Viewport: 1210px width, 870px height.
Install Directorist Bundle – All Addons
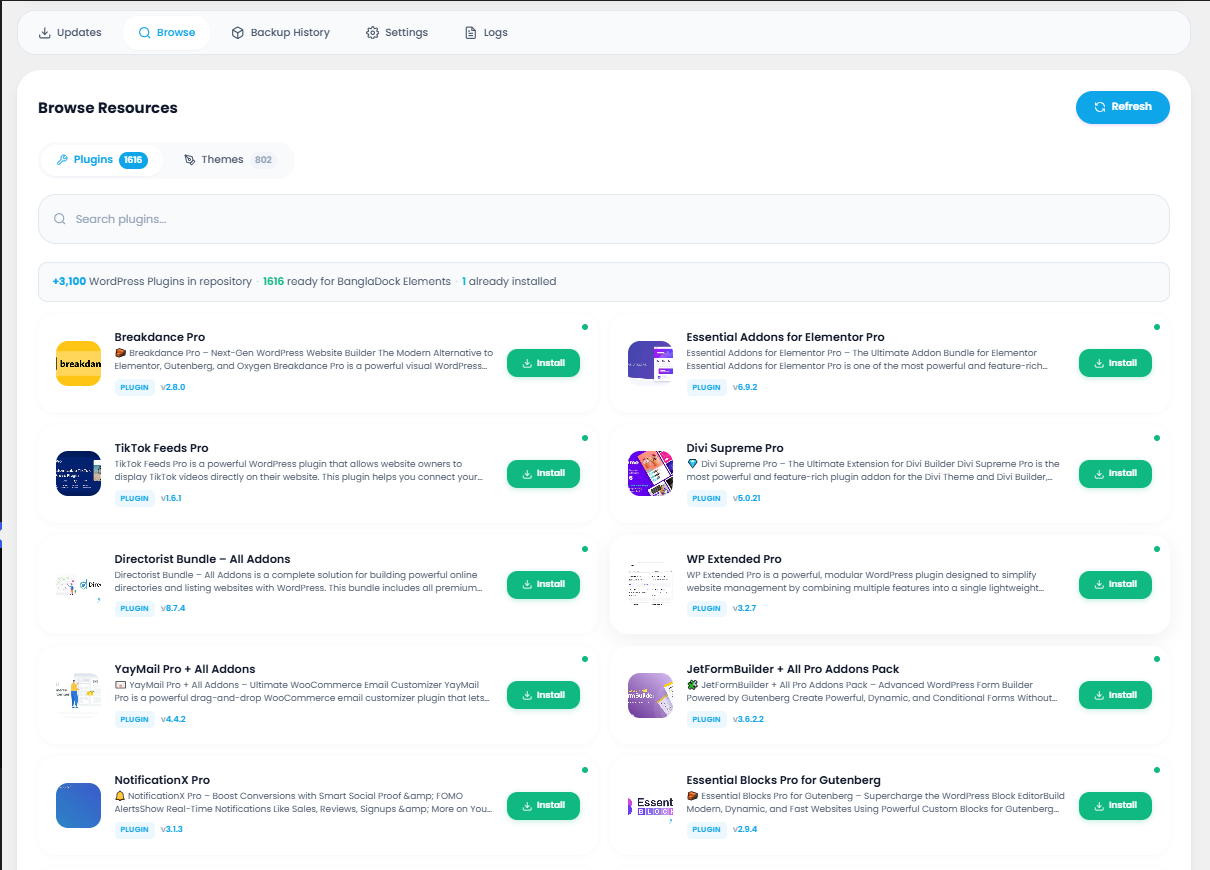543,584
